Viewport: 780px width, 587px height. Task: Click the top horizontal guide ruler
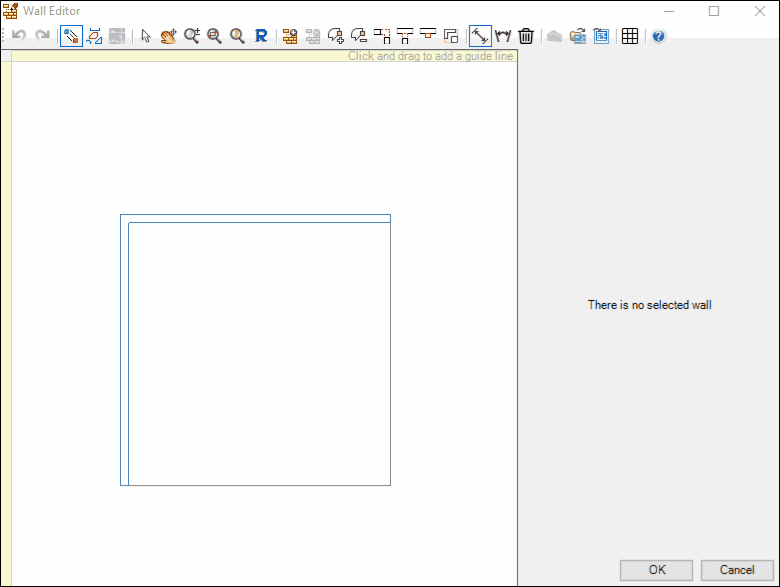click(264, 56)
